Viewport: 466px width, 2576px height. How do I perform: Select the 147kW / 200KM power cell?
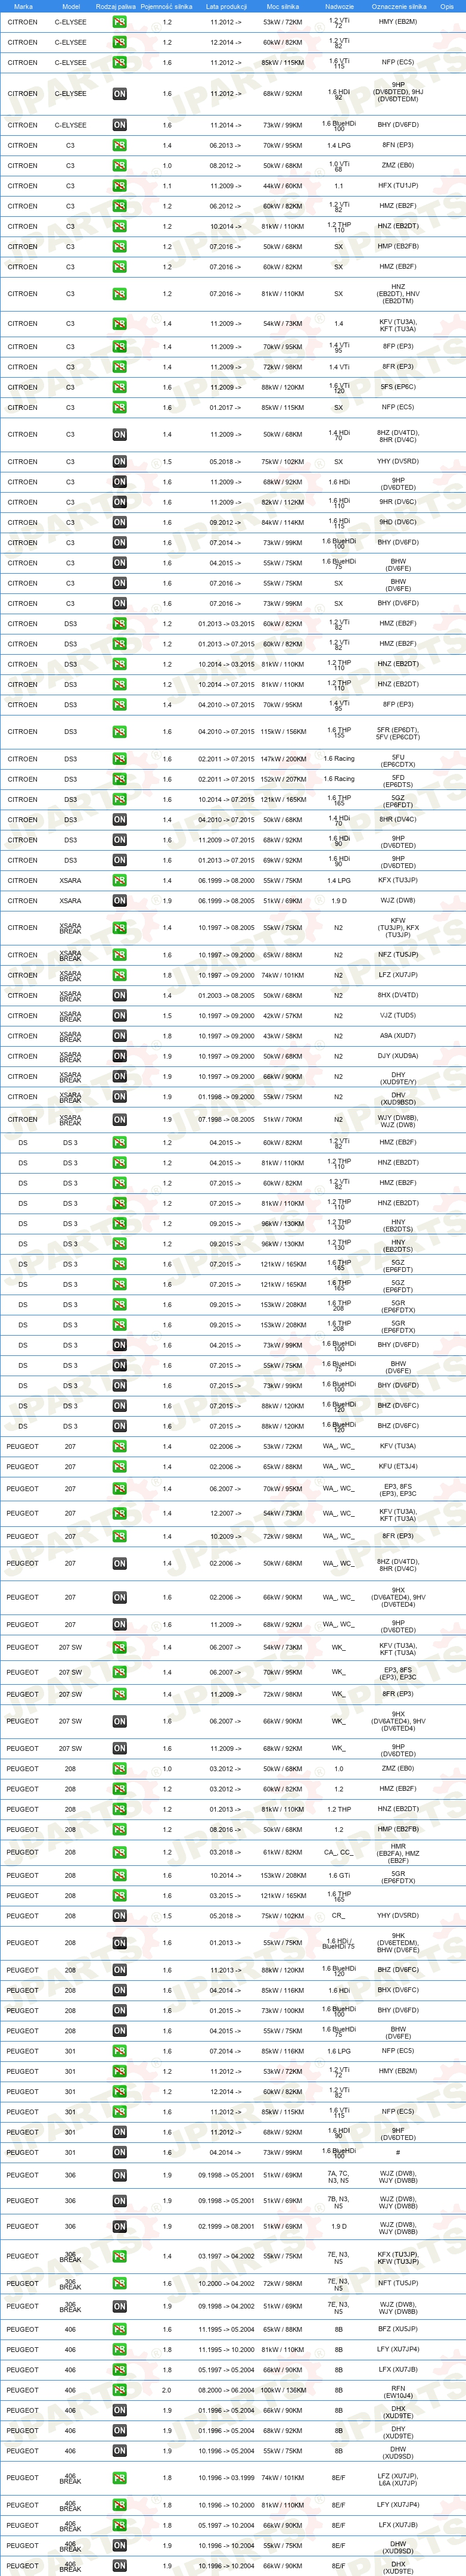[283, 759]
